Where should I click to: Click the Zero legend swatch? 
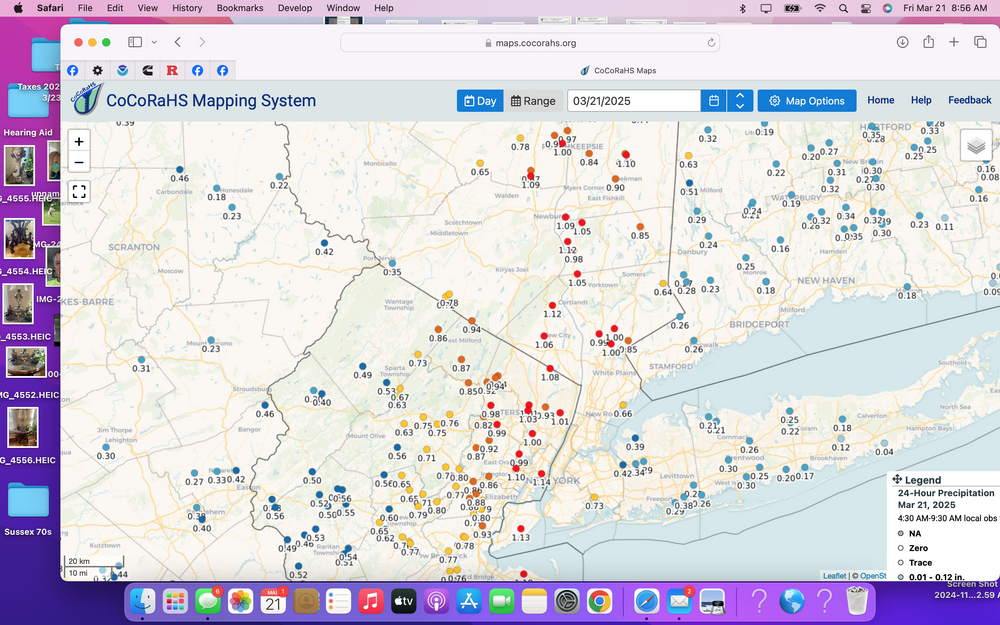pyautogui.click(x=901, y=548)
